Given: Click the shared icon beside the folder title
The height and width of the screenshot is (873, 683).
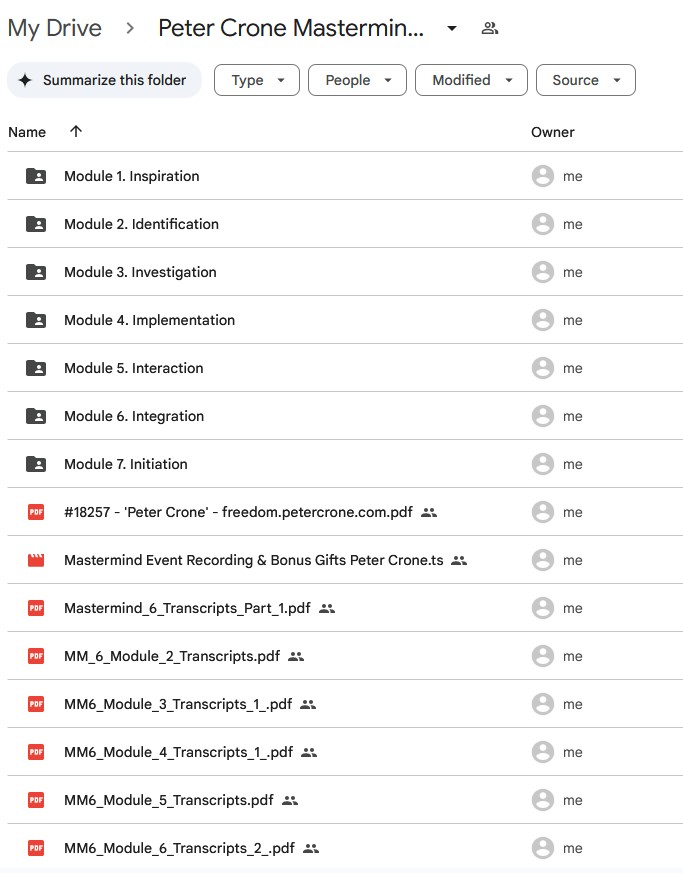Looking at the screenshot, I should [489, 28].
